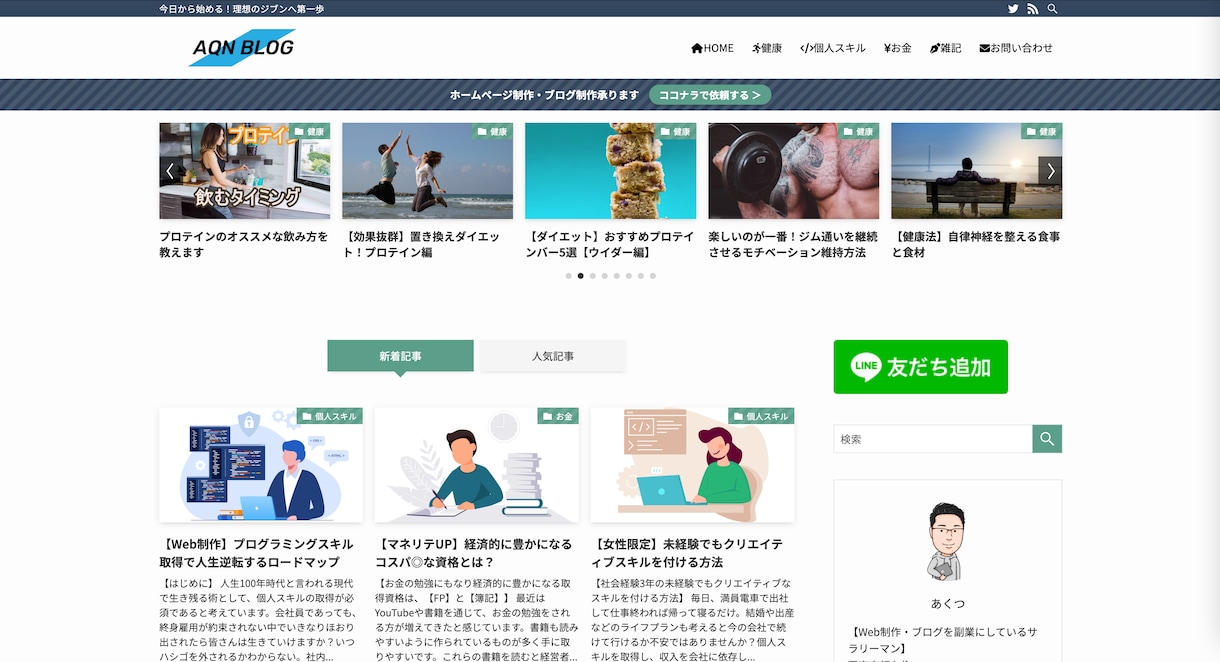Viewport: 1220px width, 662px height.
Task: Open the Twitter icon in top bar
Action: pos(1013,9)
